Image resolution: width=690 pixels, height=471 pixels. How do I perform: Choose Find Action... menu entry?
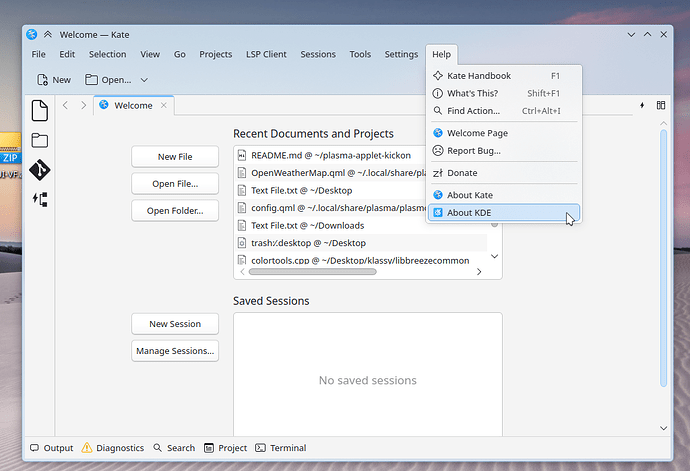(x=504, y=111)
